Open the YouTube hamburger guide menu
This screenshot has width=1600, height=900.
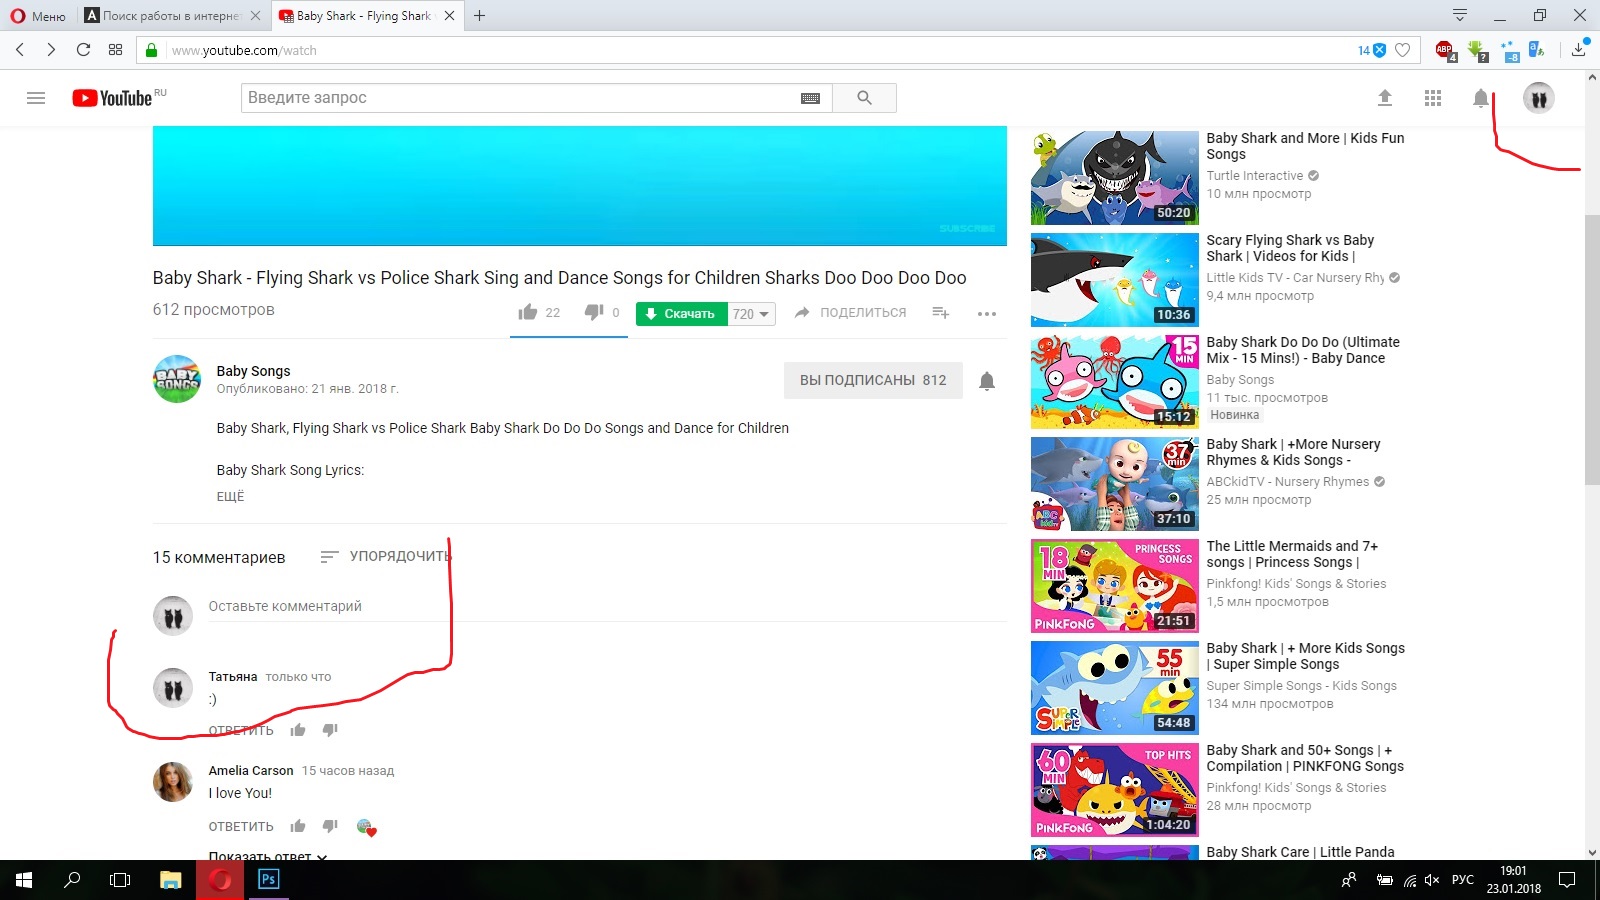click(x=36, y=98)
